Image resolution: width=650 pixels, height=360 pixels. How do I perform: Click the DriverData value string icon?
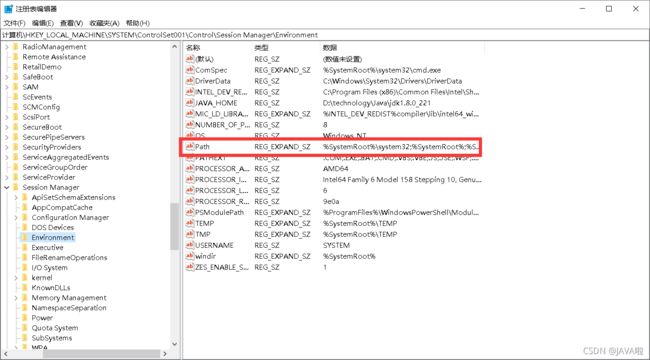click(190, 81)
